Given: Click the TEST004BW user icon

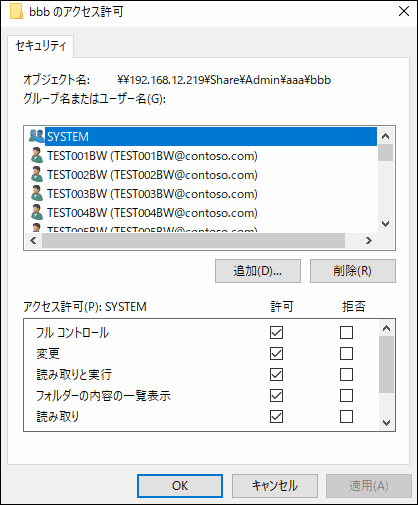Looking at the screenshot, I should [36, 212].
